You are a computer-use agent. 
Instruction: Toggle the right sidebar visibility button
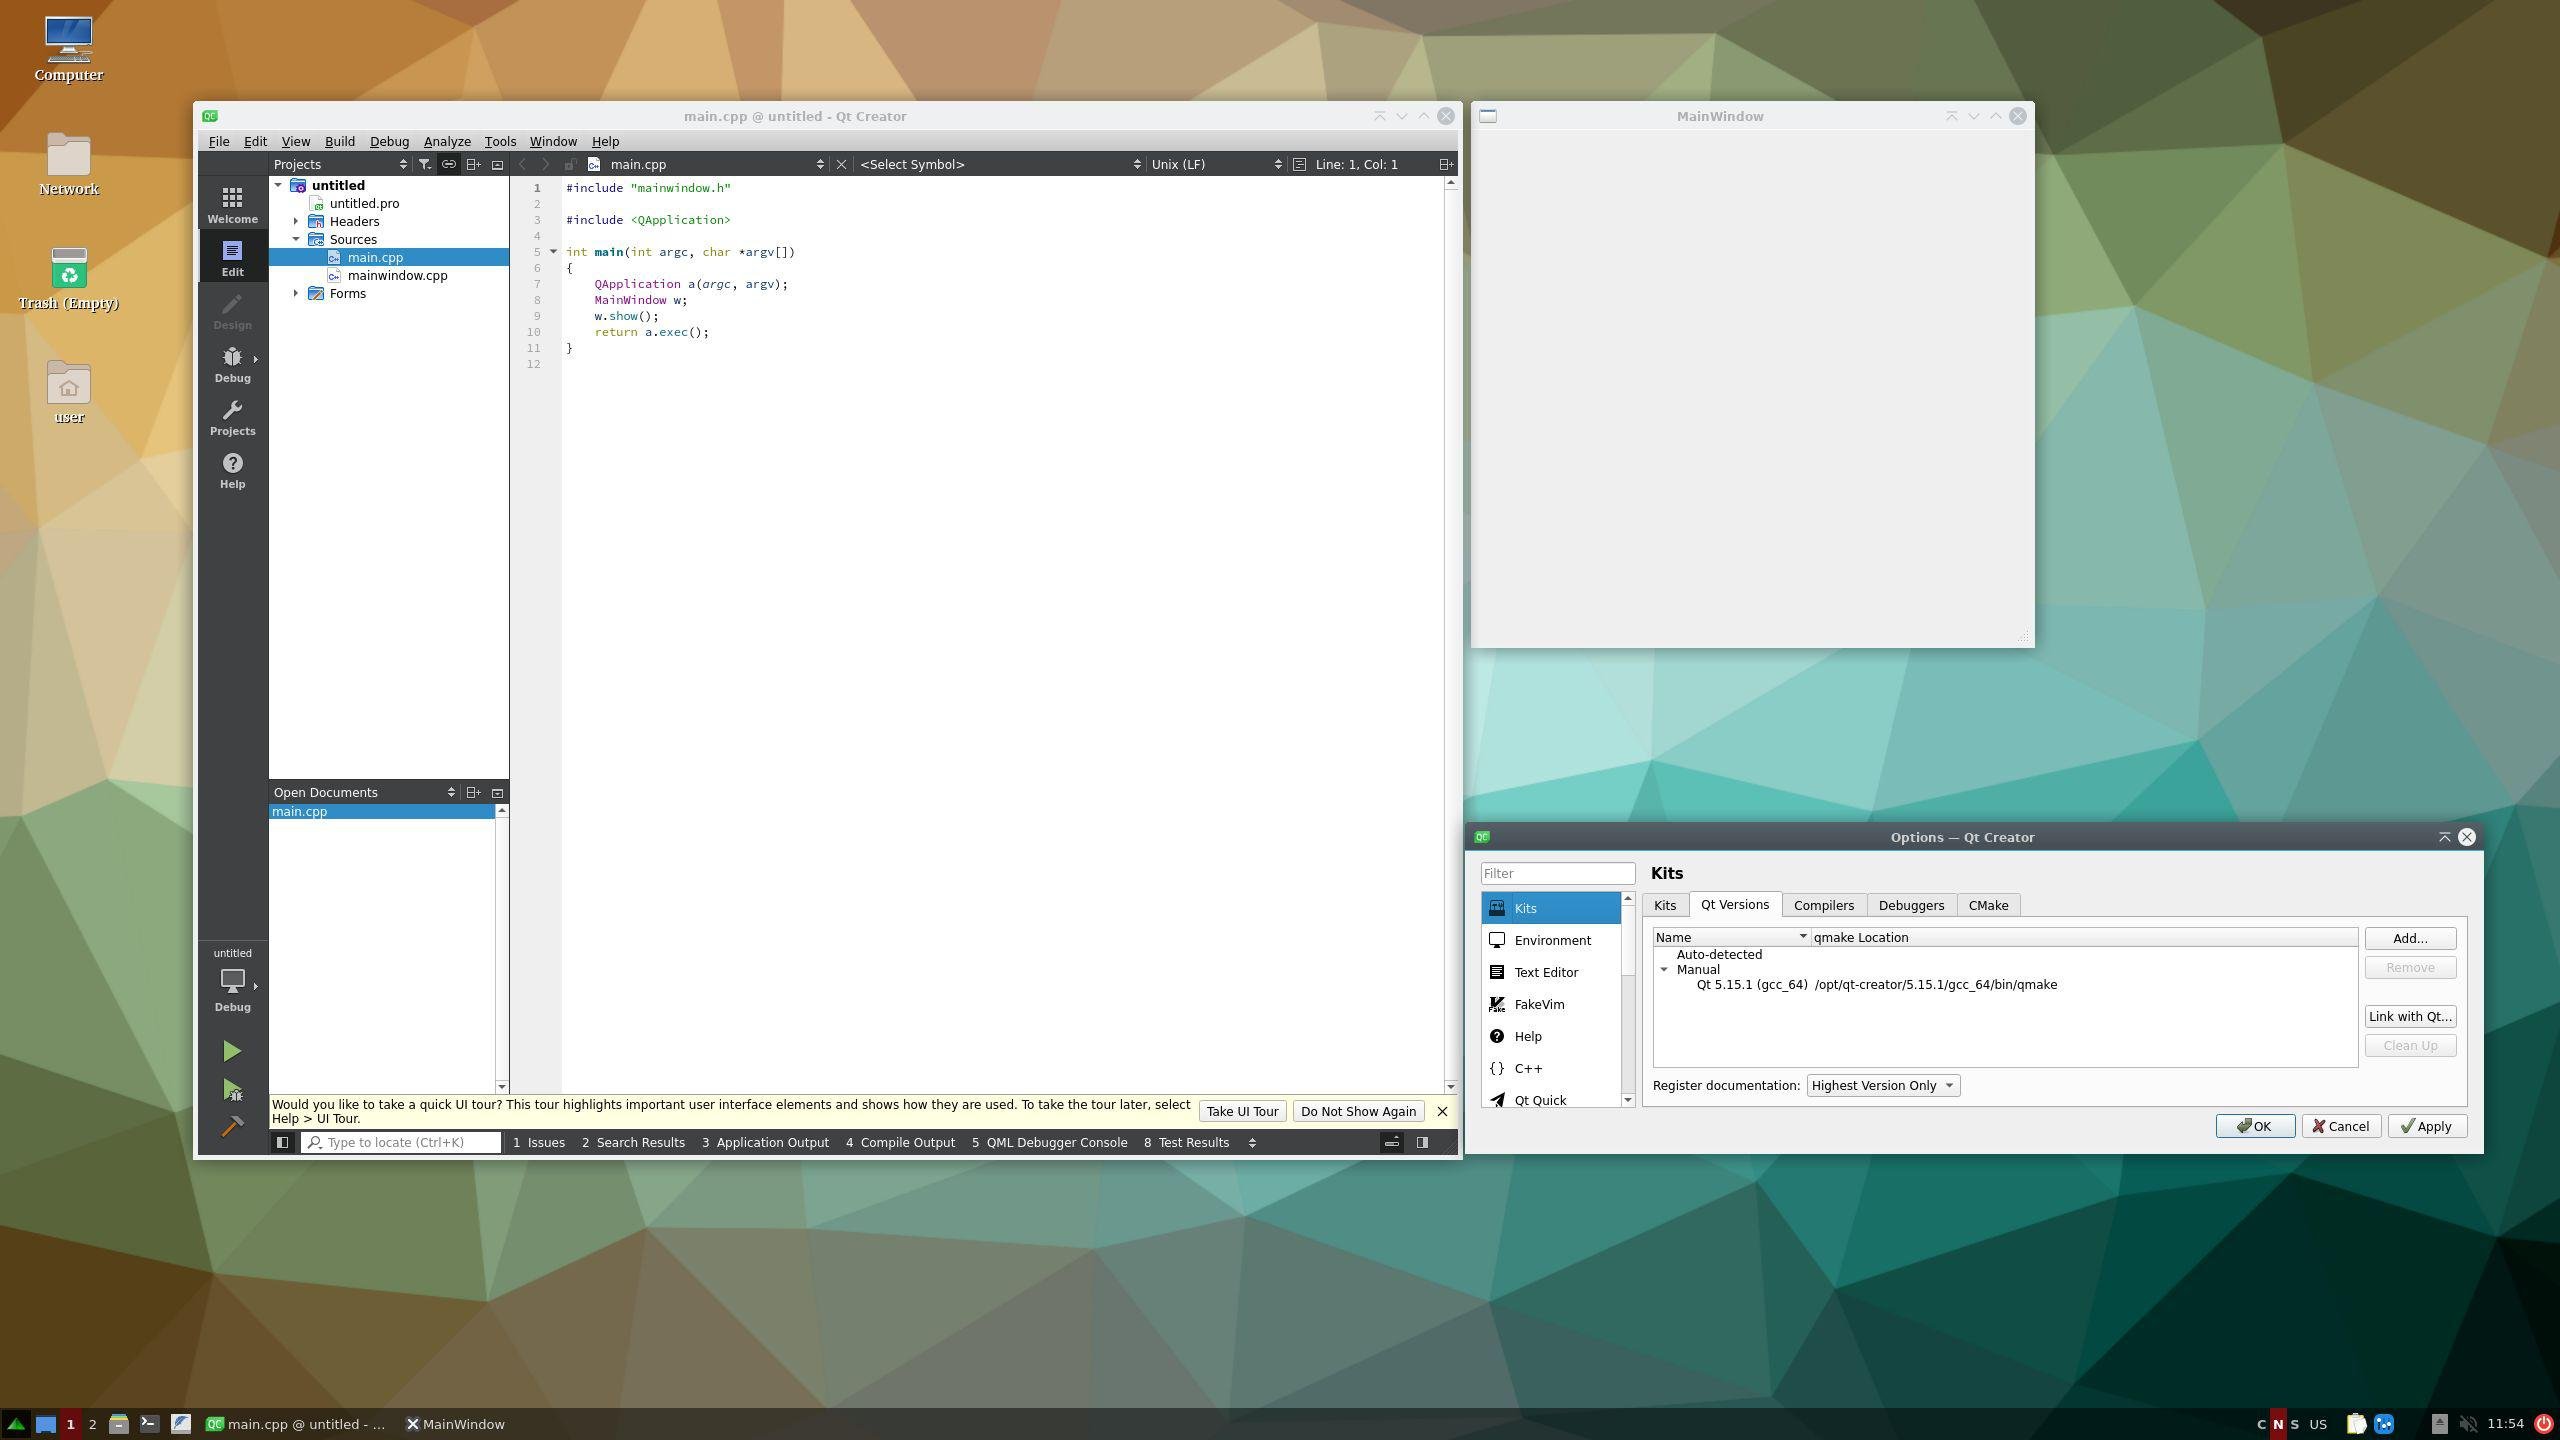[1422, 1142]
